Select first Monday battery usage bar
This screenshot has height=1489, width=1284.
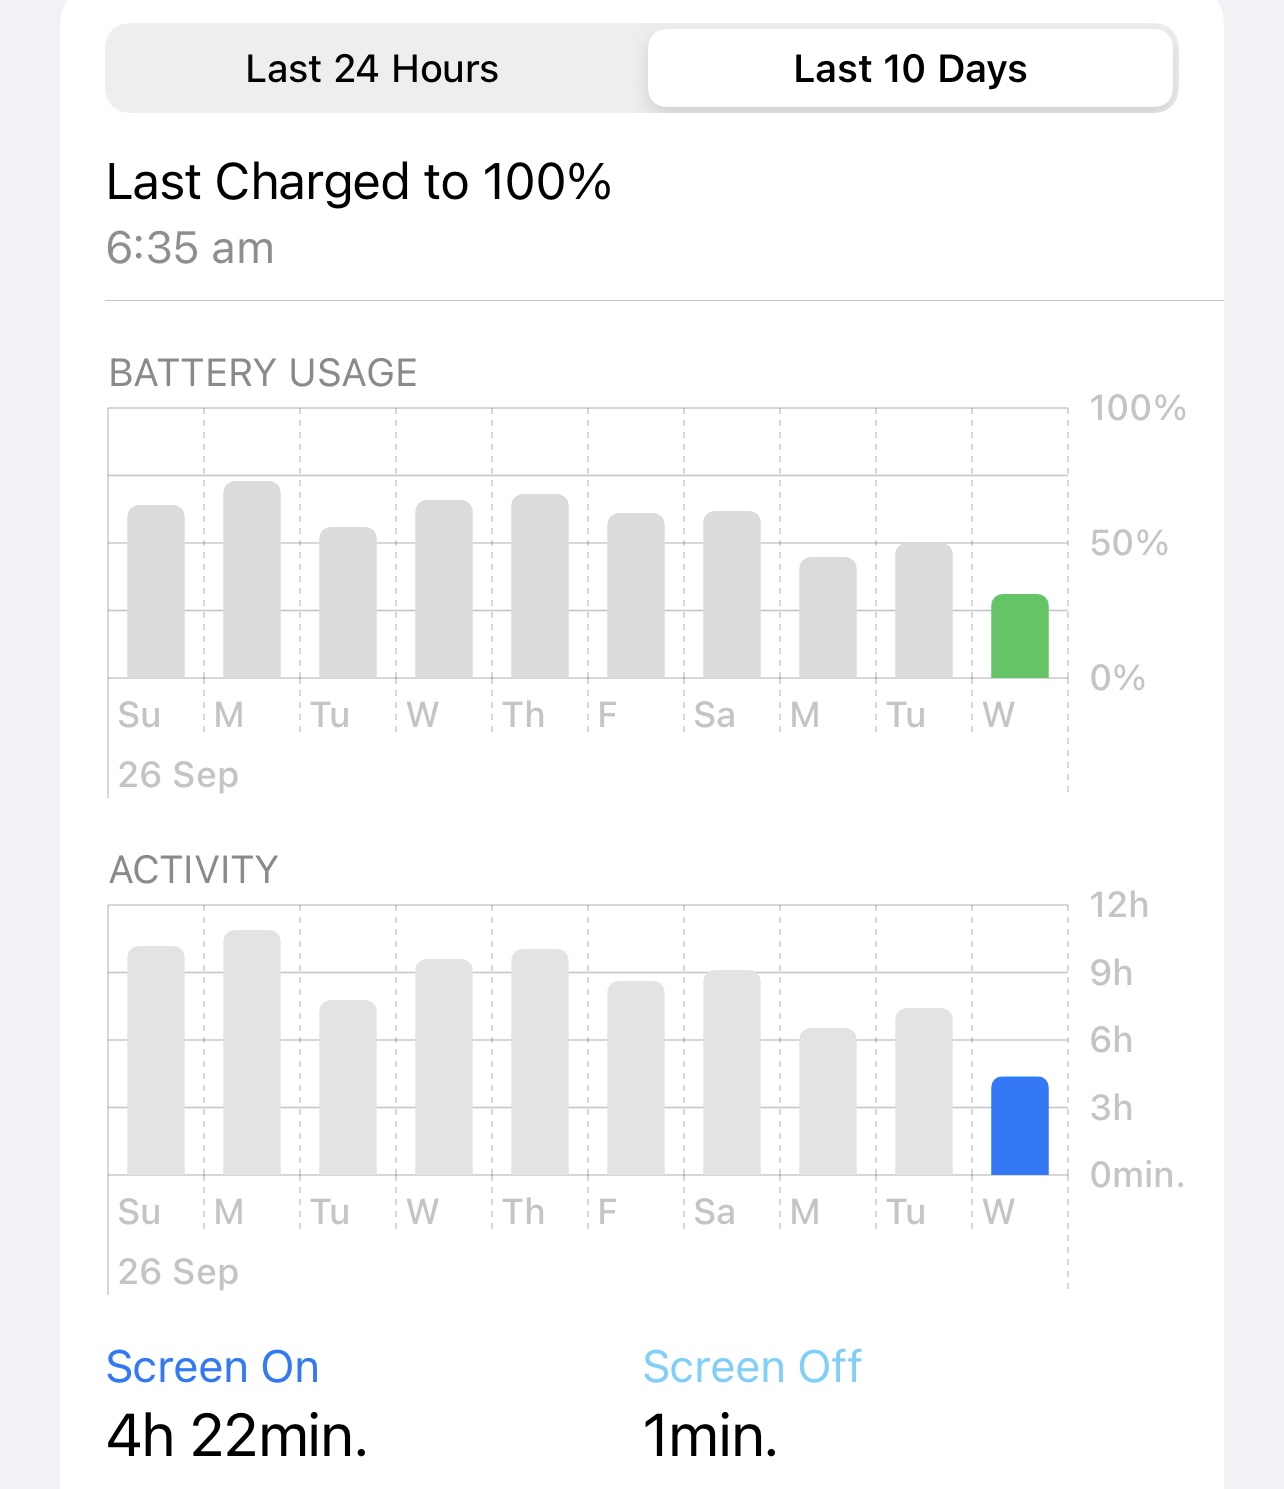point(252,579)
